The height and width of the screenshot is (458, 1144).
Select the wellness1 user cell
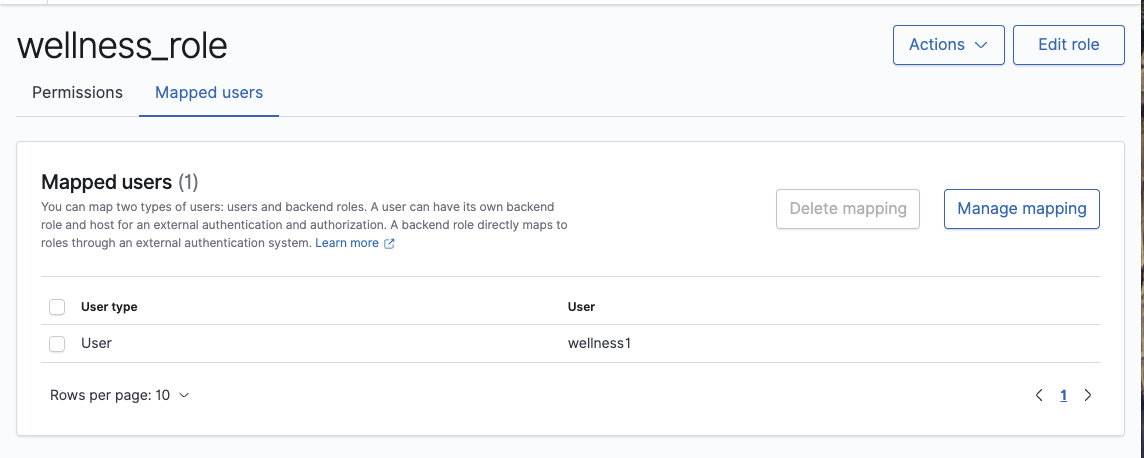tap(599, 343)
